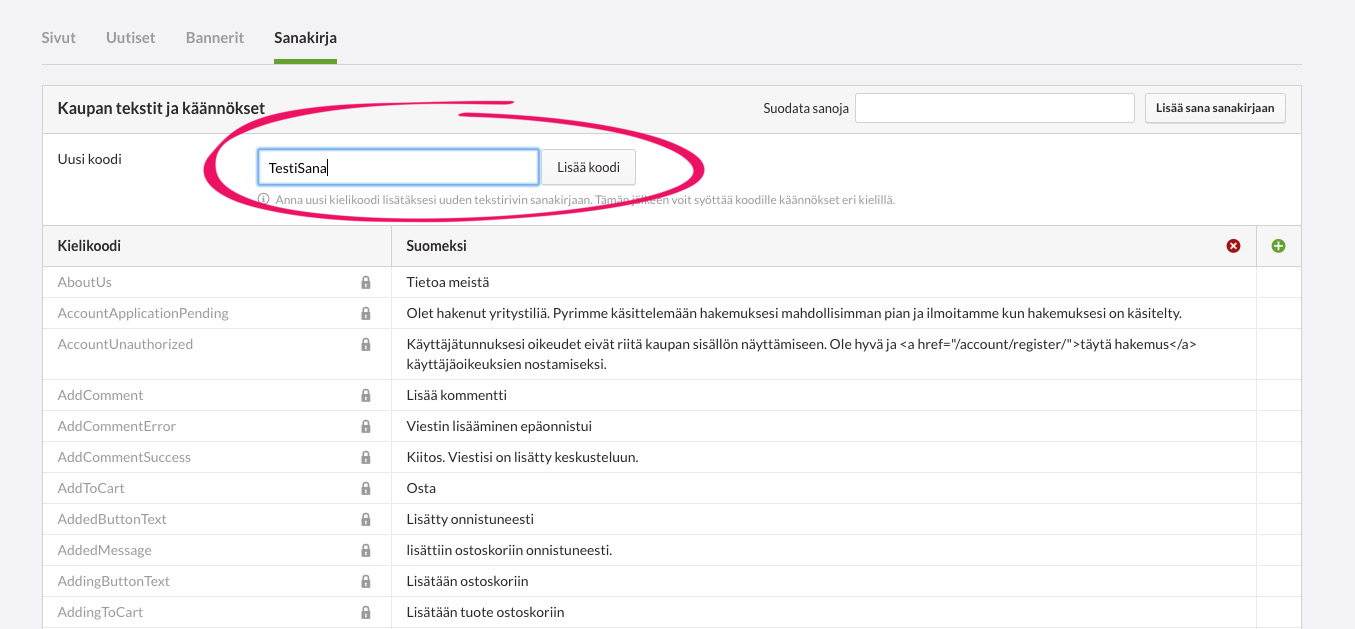Click the lock icon beside AddingToCart
Viewport: 1355px width, 629px height.
(x=366, y=613)
